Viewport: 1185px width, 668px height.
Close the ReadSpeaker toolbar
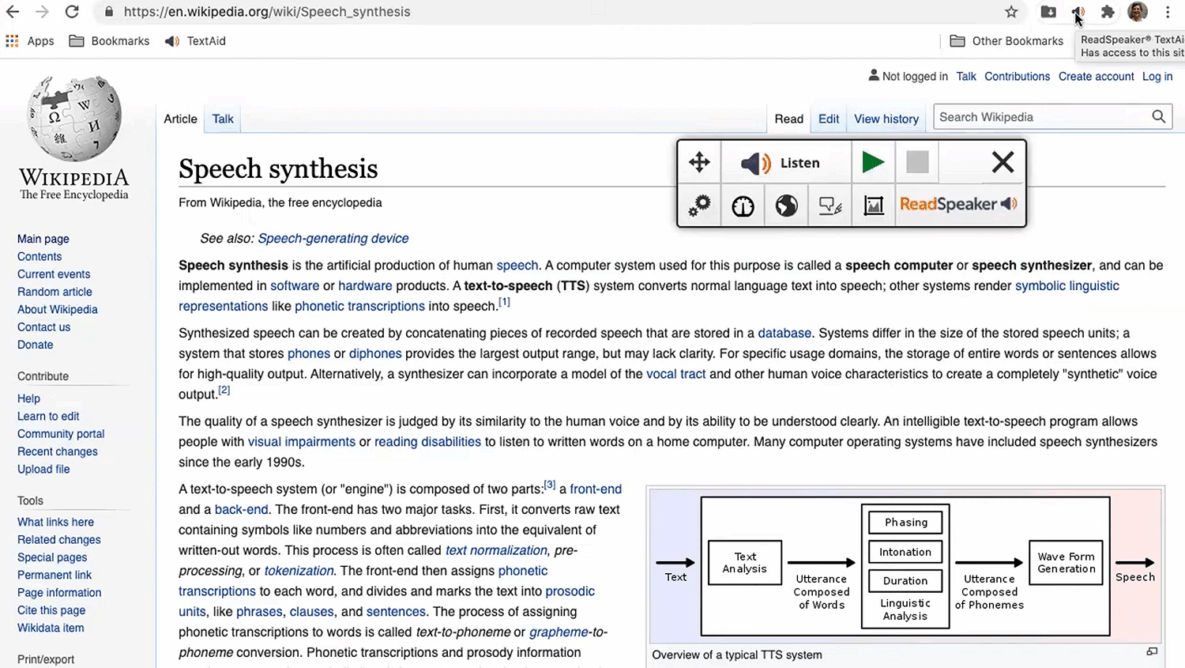click(1002, 162)
